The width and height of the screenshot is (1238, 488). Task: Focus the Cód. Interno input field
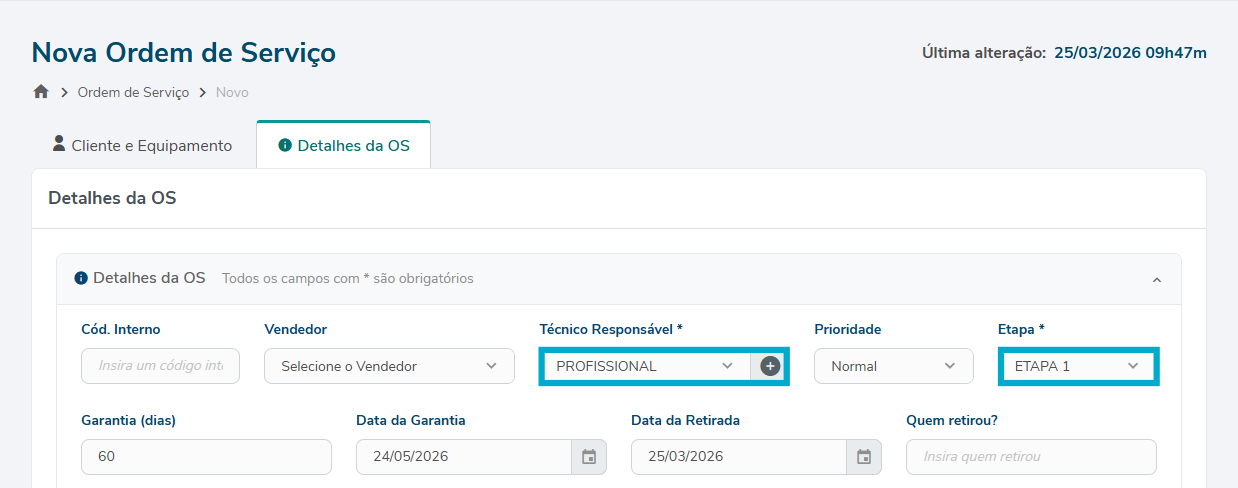(x=160, y=366)
